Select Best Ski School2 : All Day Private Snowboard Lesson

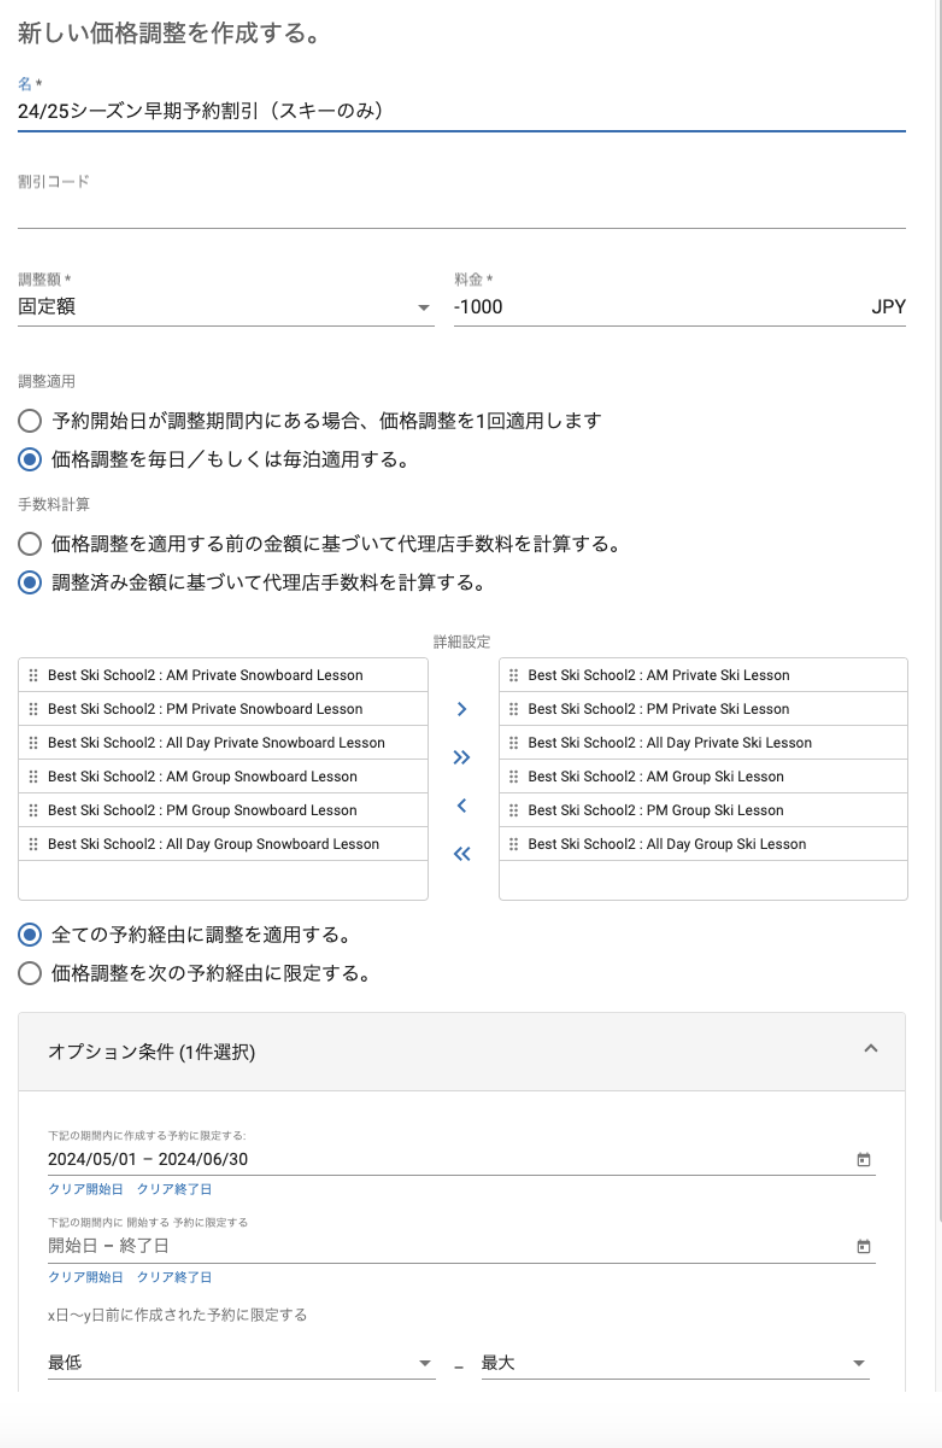point(223,743)
